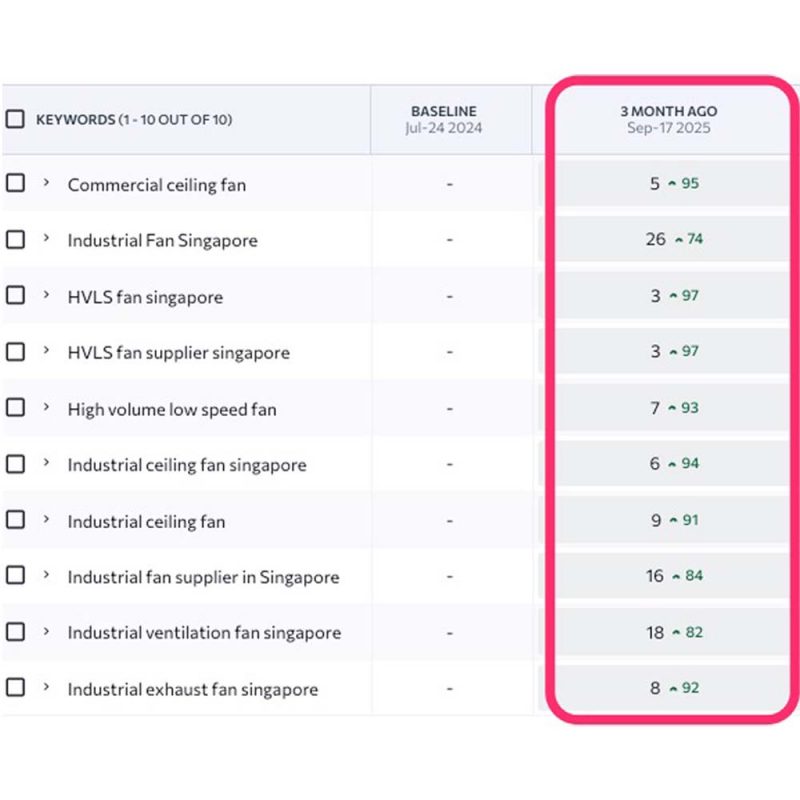The height and width of the screenshot is (800, 800).
Task: Click the 3 Month Ago column header
Action: [x=668, y=119]
